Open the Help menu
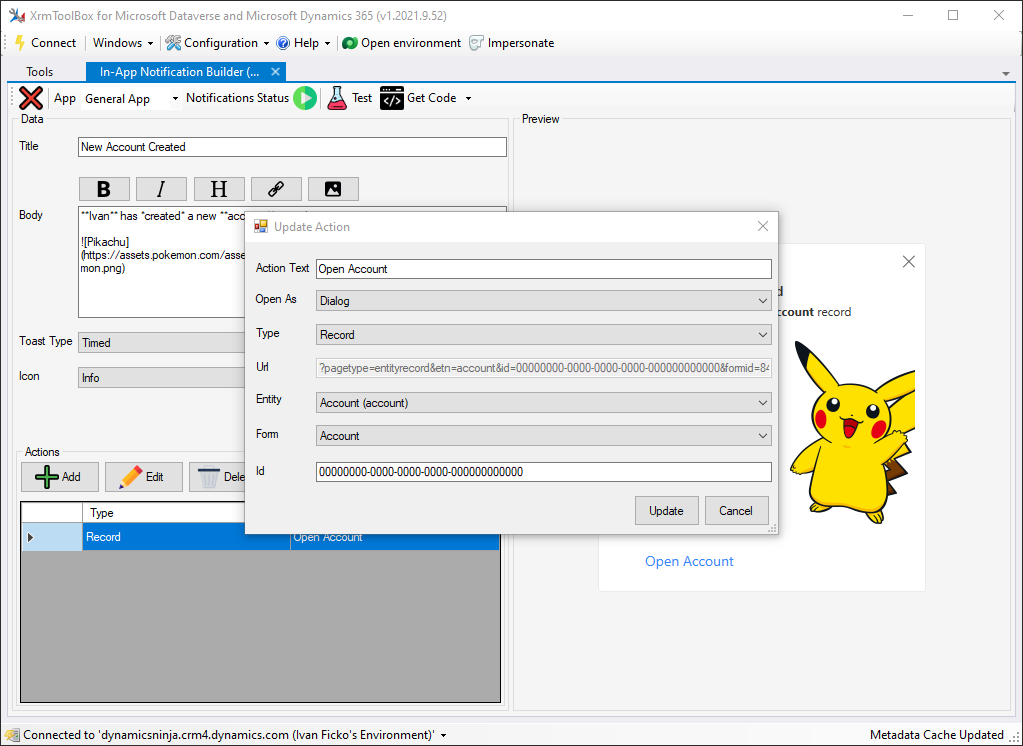Image resolution: width=1023 pixels, height=746 pixels. point(303,43)
